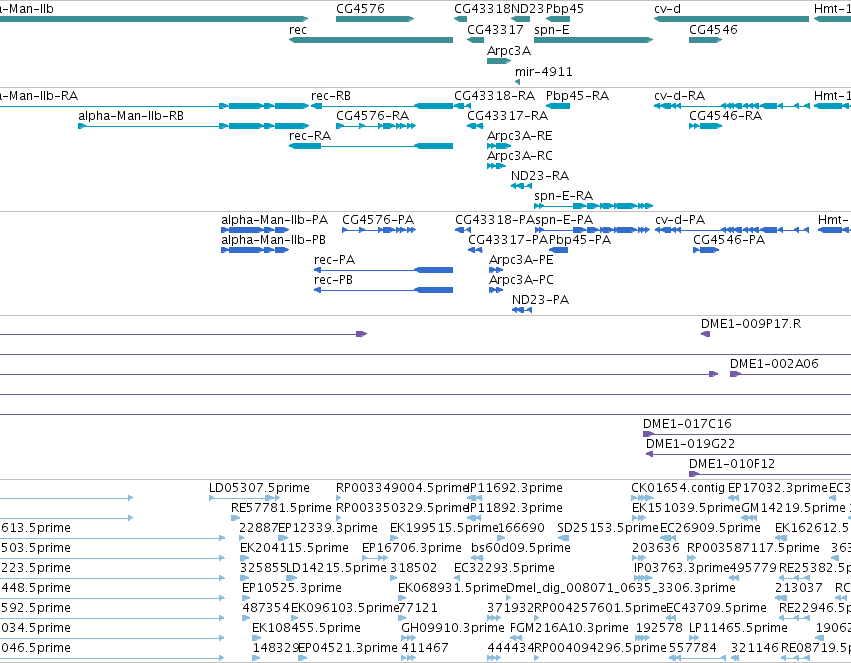Select the 557784 EST label
Screen dimensions: 851x663
click(693, 649)
